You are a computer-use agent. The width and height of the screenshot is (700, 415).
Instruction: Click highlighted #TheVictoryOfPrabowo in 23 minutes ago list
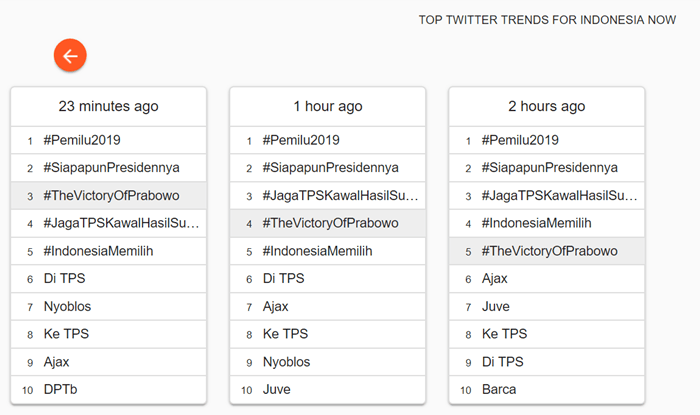tap(111, 195)
